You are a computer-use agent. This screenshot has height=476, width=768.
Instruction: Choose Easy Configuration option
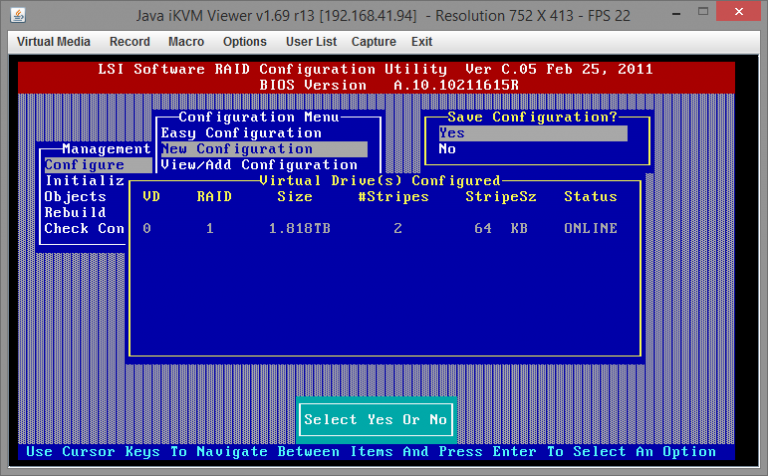click(x=241, y=133)
